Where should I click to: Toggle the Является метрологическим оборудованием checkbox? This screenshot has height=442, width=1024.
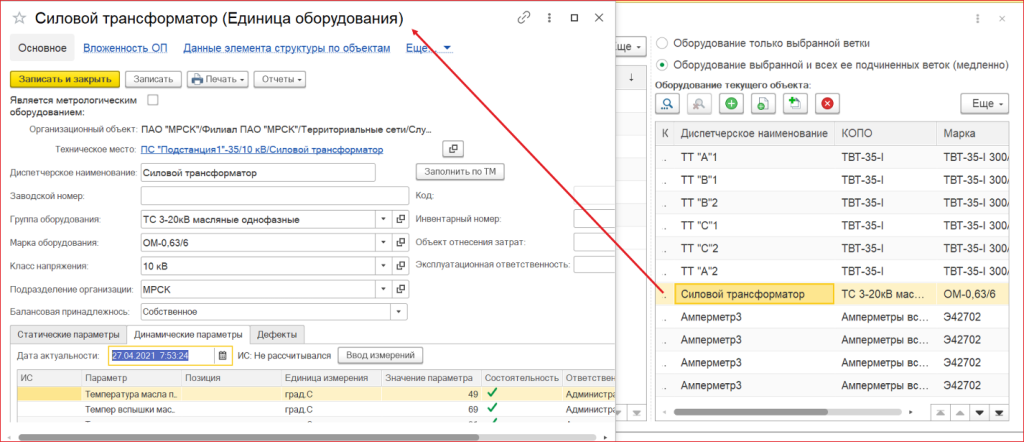pyautogui.click(x=153, y=100)
